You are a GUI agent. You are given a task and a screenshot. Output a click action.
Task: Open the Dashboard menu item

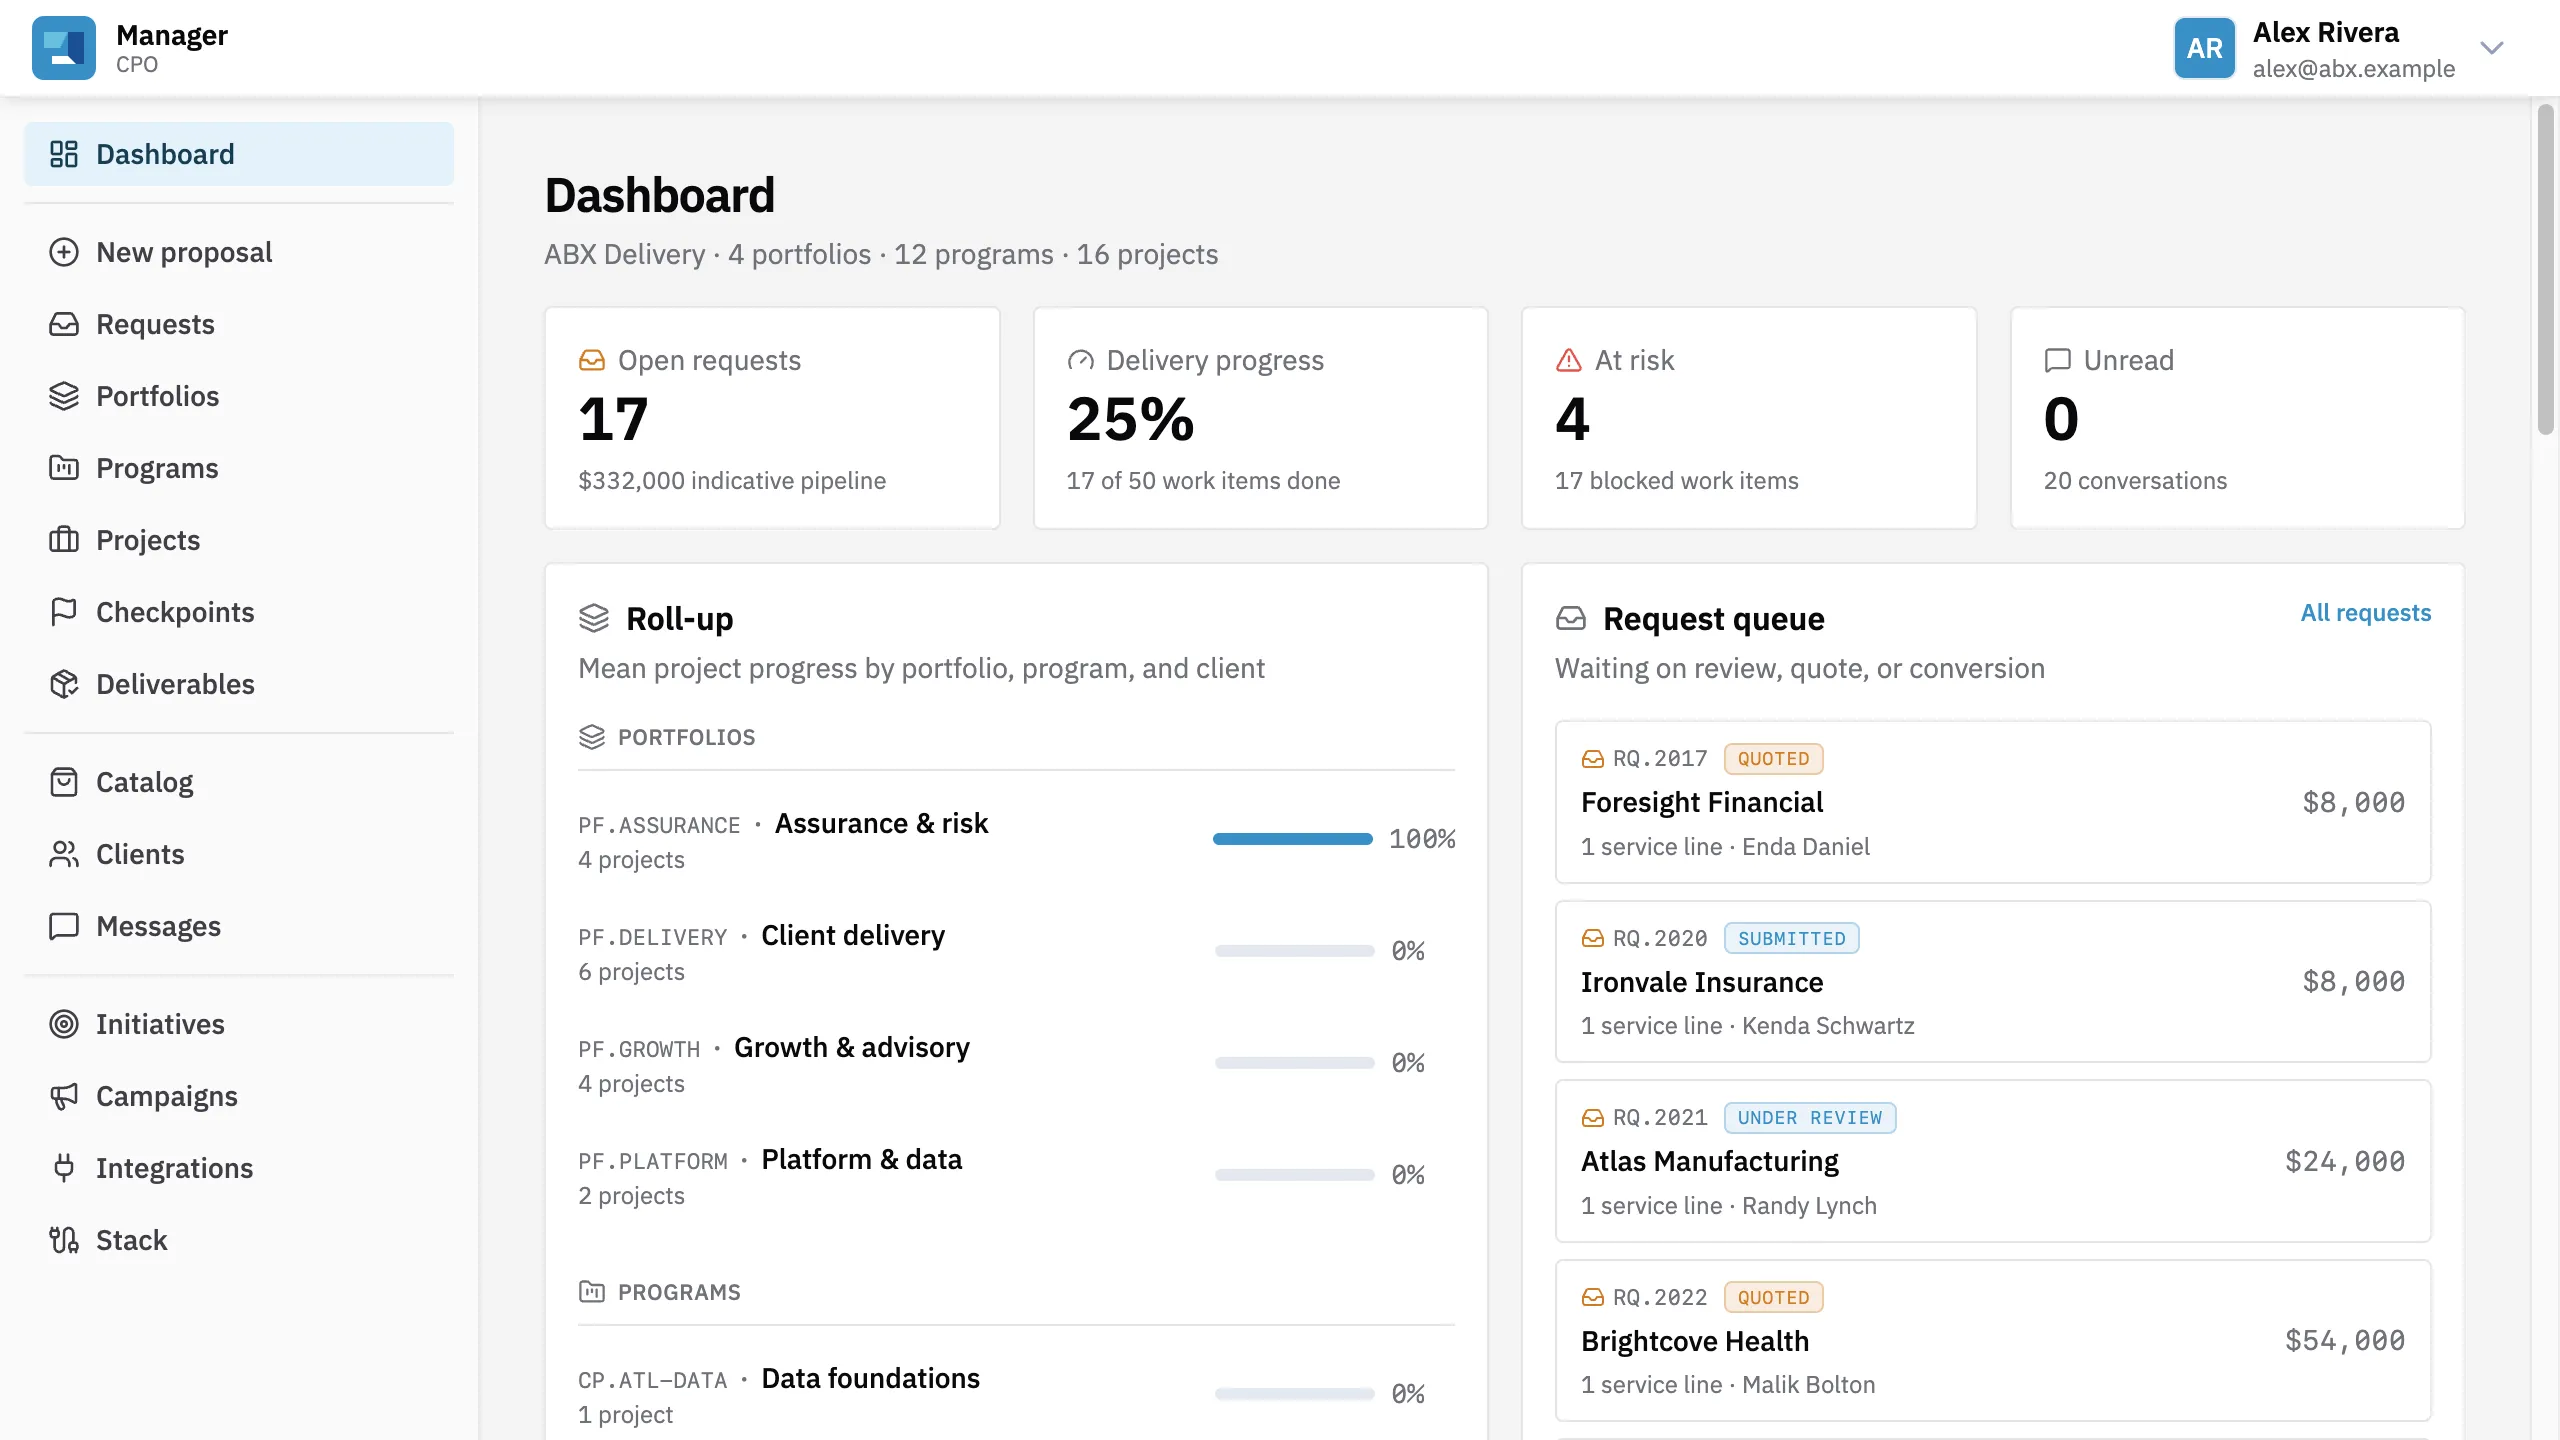pyautogui.click(x=239, y=154)
